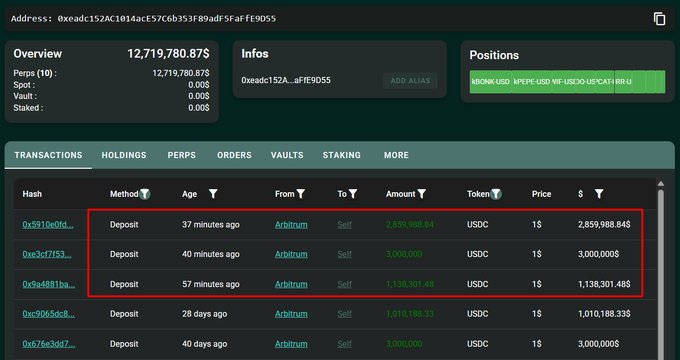The width and height of the screenshot is (680, 360).
Task: Click the Vault label in Overview
Action: click(25, 96)
